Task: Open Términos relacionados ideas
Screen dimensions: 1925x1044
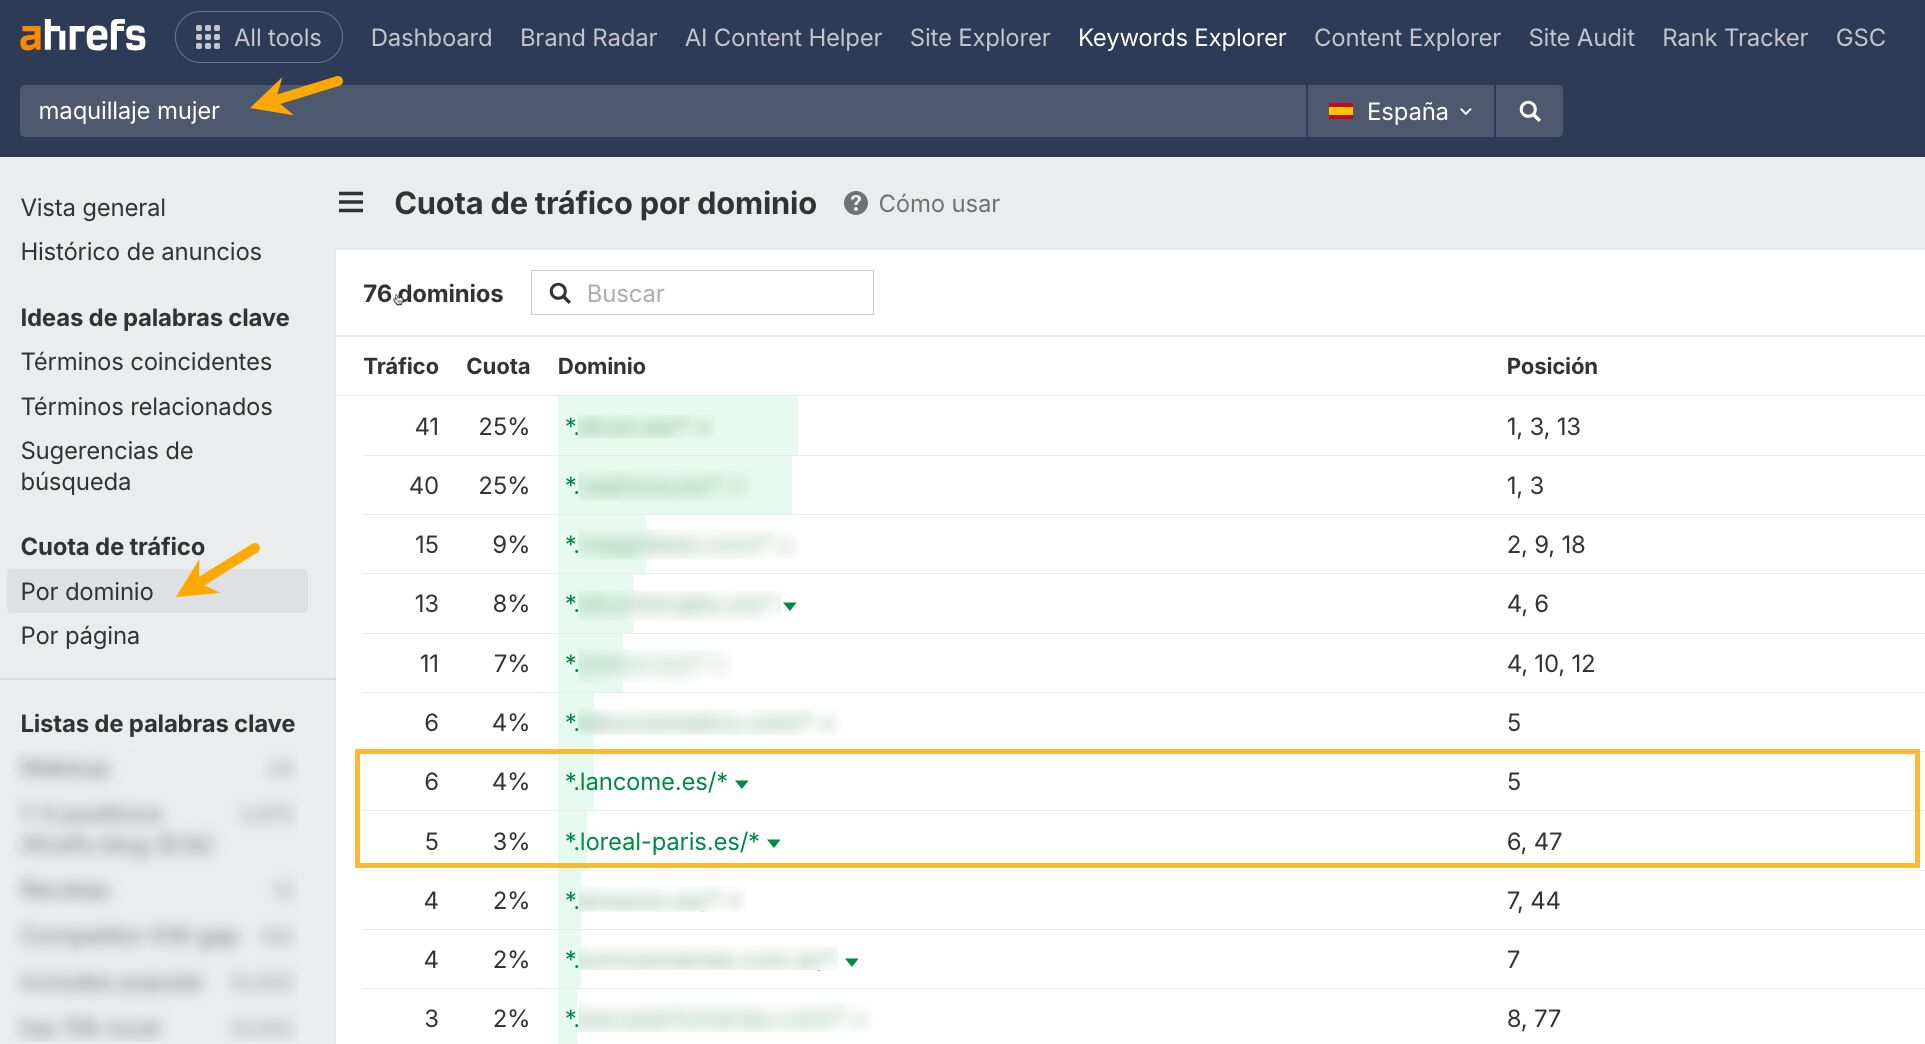Action: click(x=146, y=406)
